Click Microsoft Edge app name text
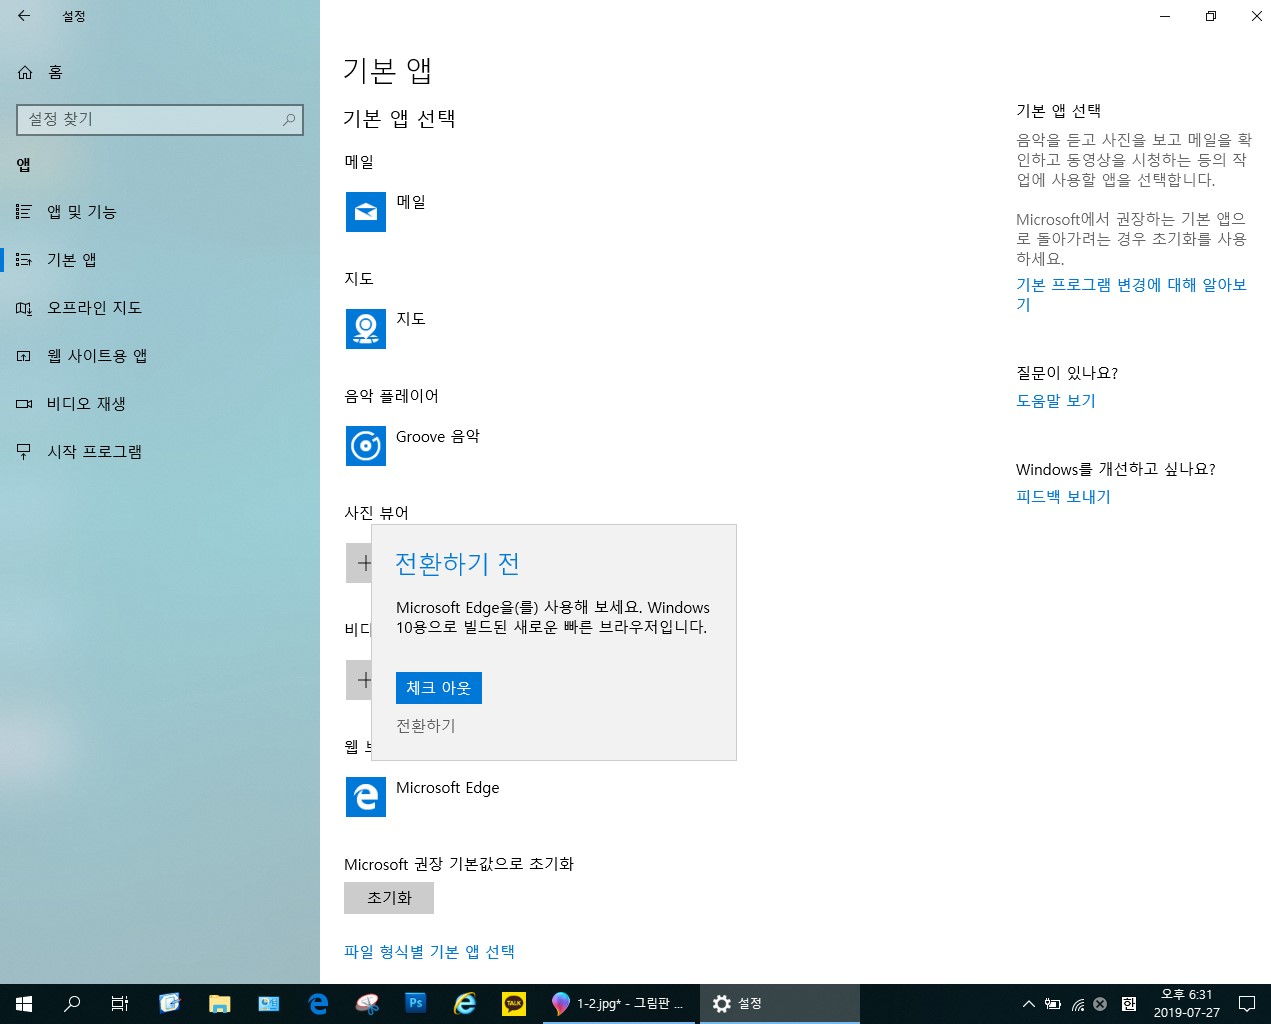This screenshot has width=1271, height=1024. [x=448, y=788]
